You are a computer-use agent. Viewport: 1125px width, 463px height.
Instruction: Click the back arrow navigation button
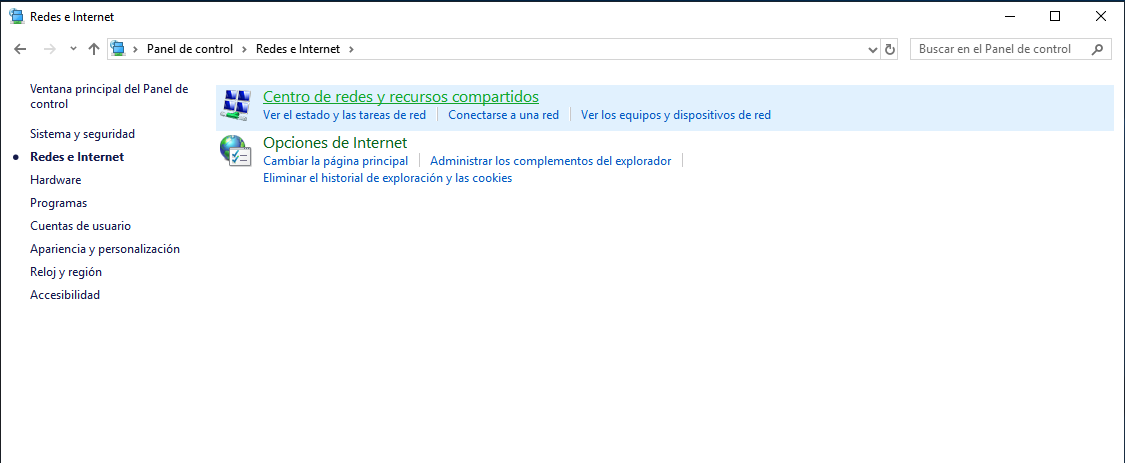20,50
